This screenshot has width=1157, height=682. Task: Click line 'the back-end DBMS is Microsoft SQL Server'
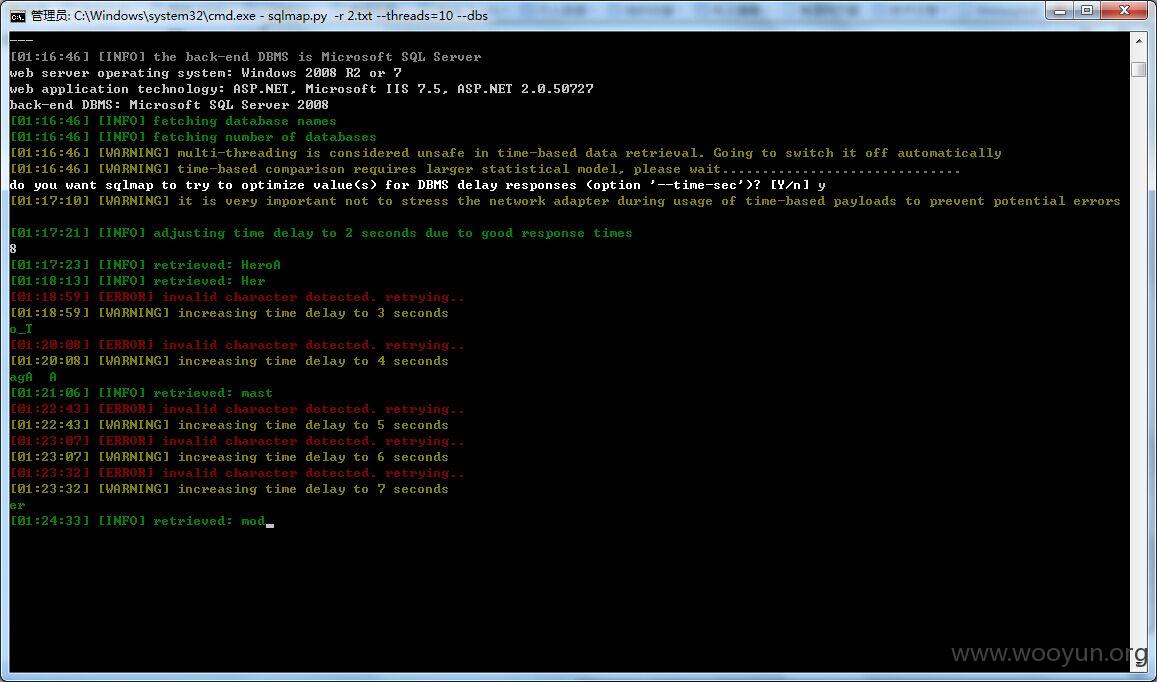pyautogui.click(x=246, y=57)
